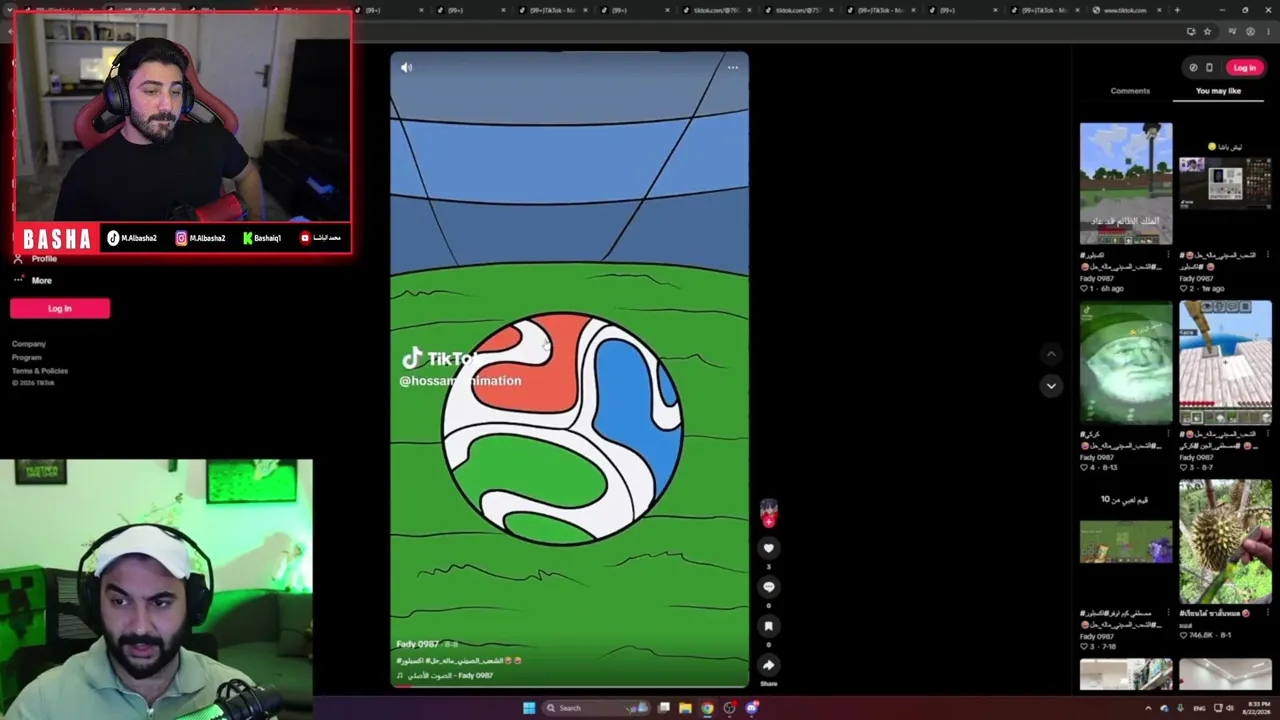Image resolution: width=1280 pixels, height=720 pixels.
Task: Open the thumbnail captioned with number 10
Action: tap(1126, 542)
